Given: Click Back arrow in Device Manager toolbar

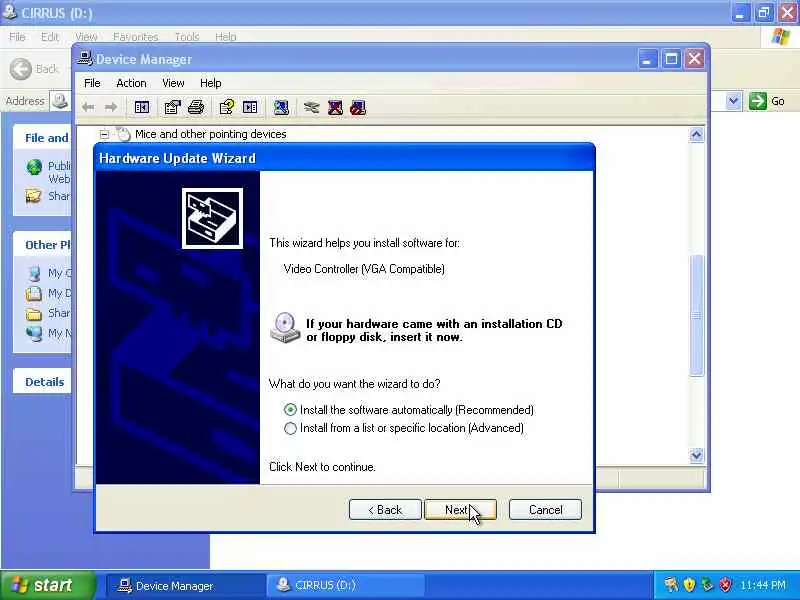Looking at the screenshot, I should click(x=88, y=107).
